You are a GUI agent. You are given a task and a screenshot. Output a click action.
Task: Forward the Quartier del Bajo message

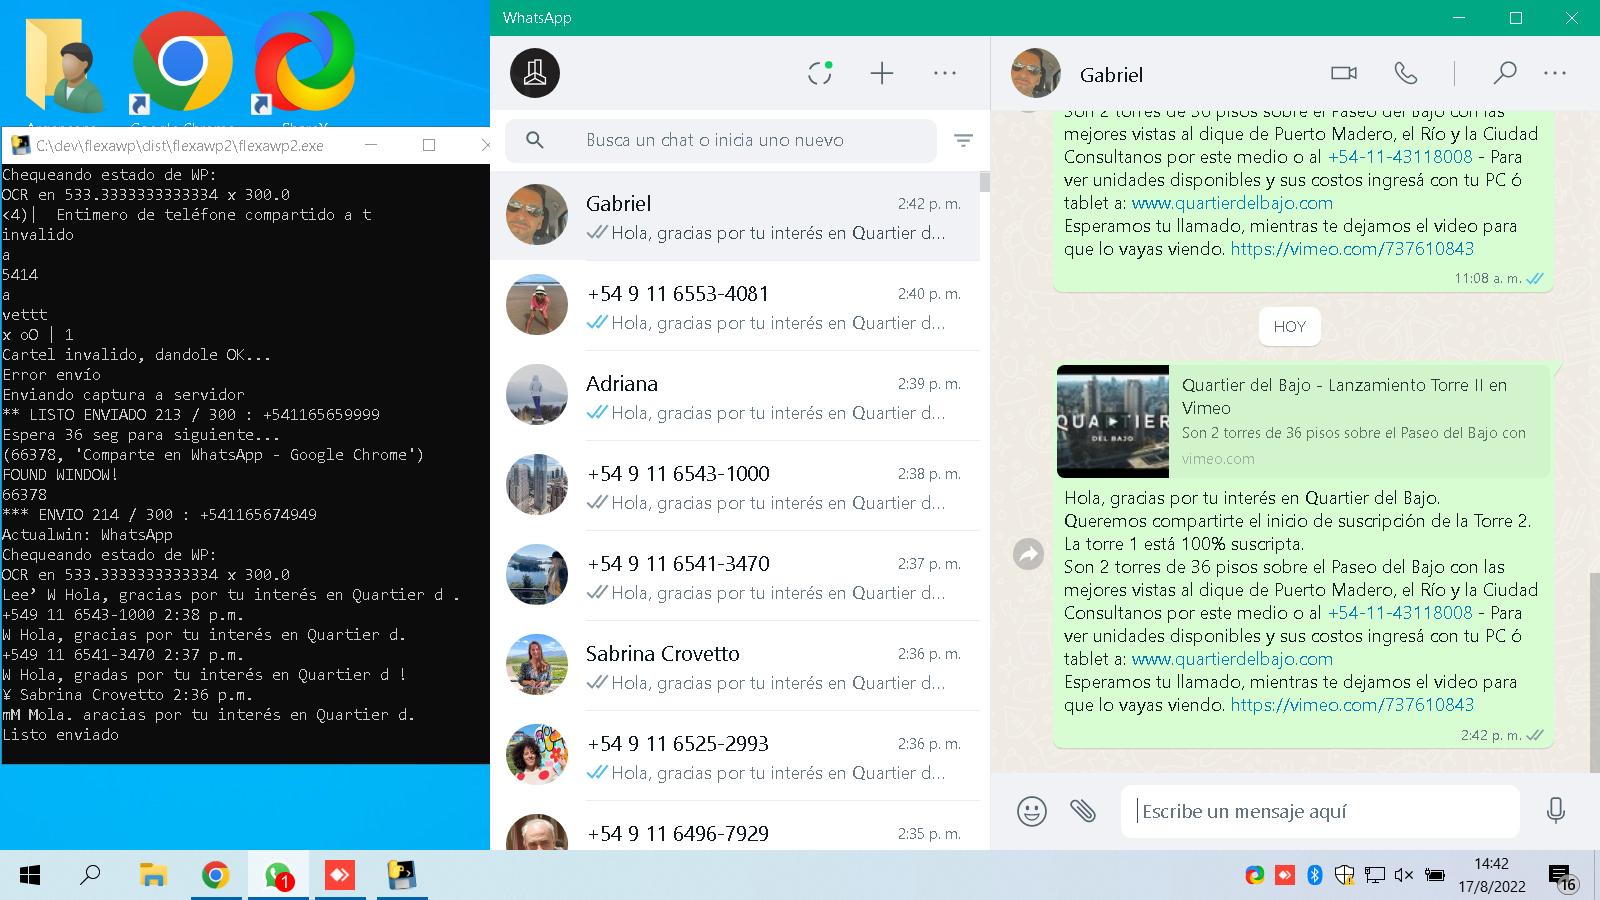point(1028,554)
